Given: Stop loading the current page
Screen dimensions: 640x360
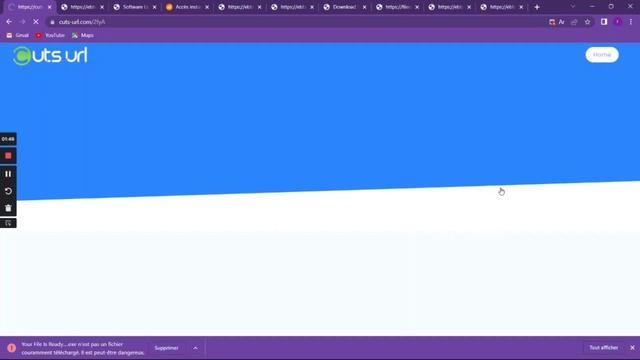Looking at the screenshot, I should tap(36, 22).
